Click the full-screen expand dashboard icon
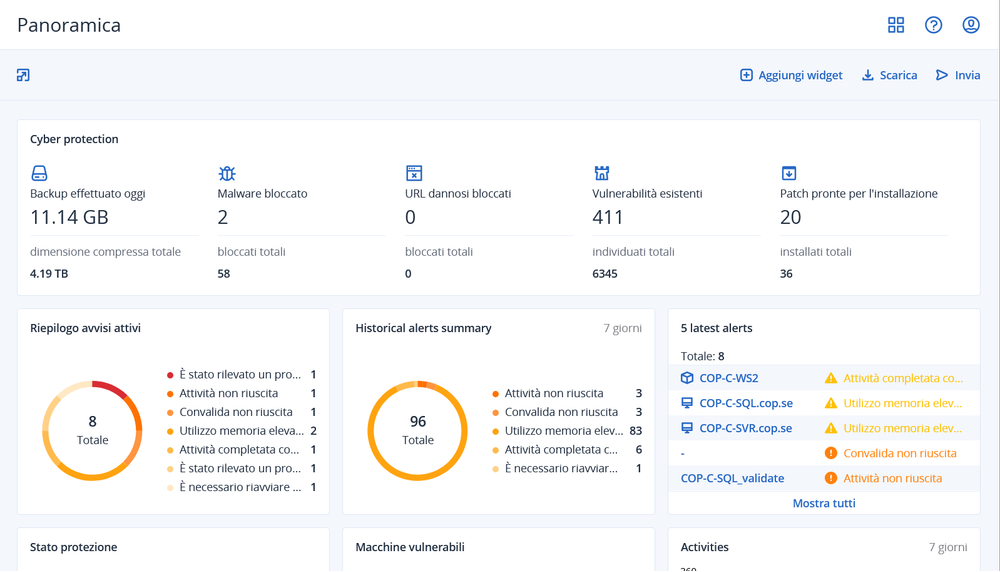The width and height of the screenshot is (1000, 572). pos(24,75)
